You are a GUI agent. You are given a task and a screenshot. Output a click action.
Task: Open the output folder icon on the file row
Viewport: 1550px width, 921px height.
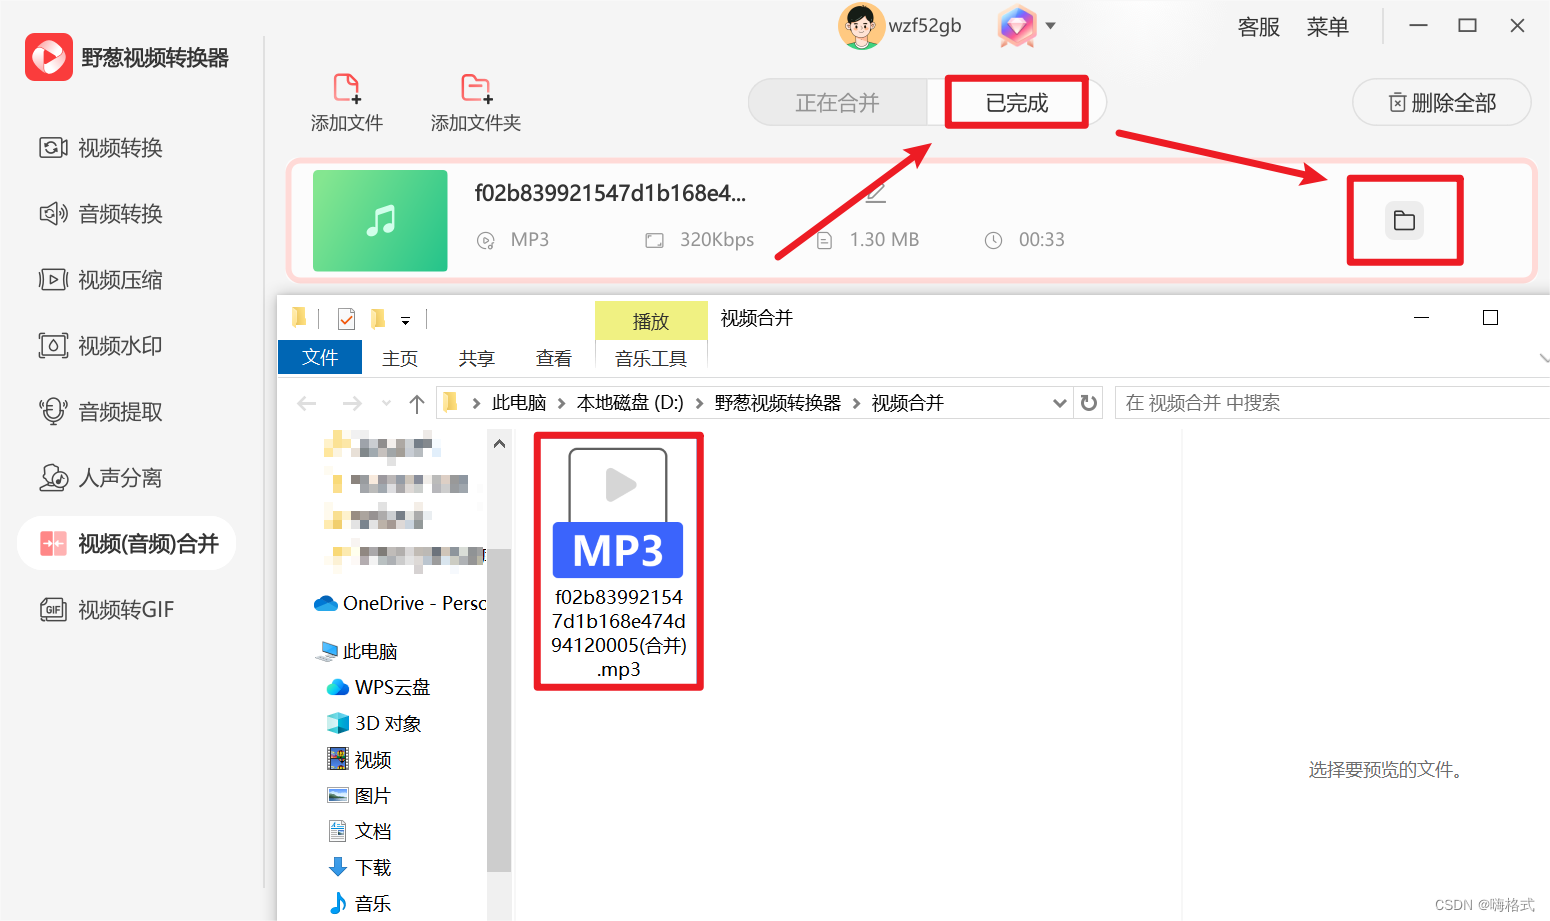1404,220
